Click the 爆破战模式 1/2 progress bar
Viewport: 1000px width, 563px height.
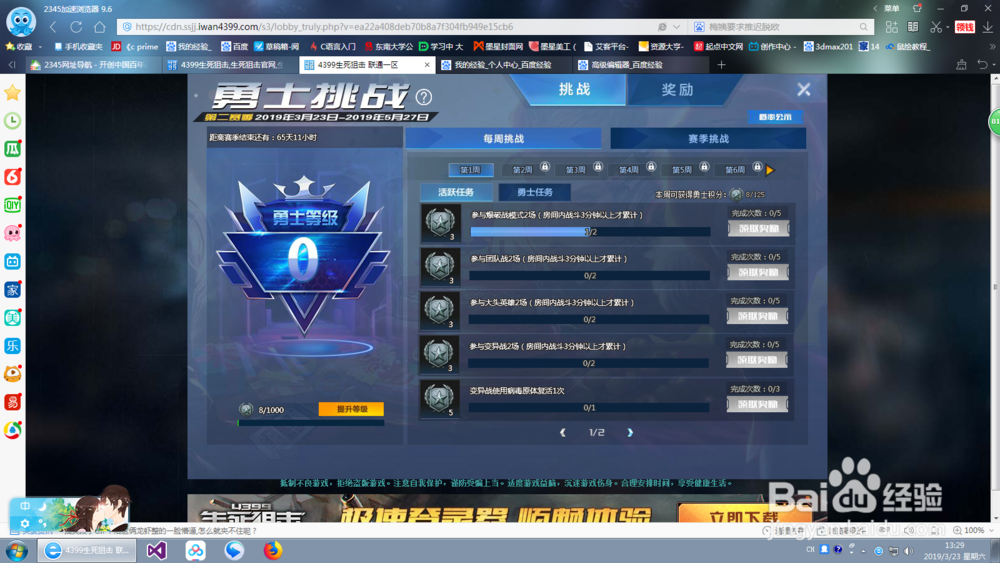tap(590, 231)
